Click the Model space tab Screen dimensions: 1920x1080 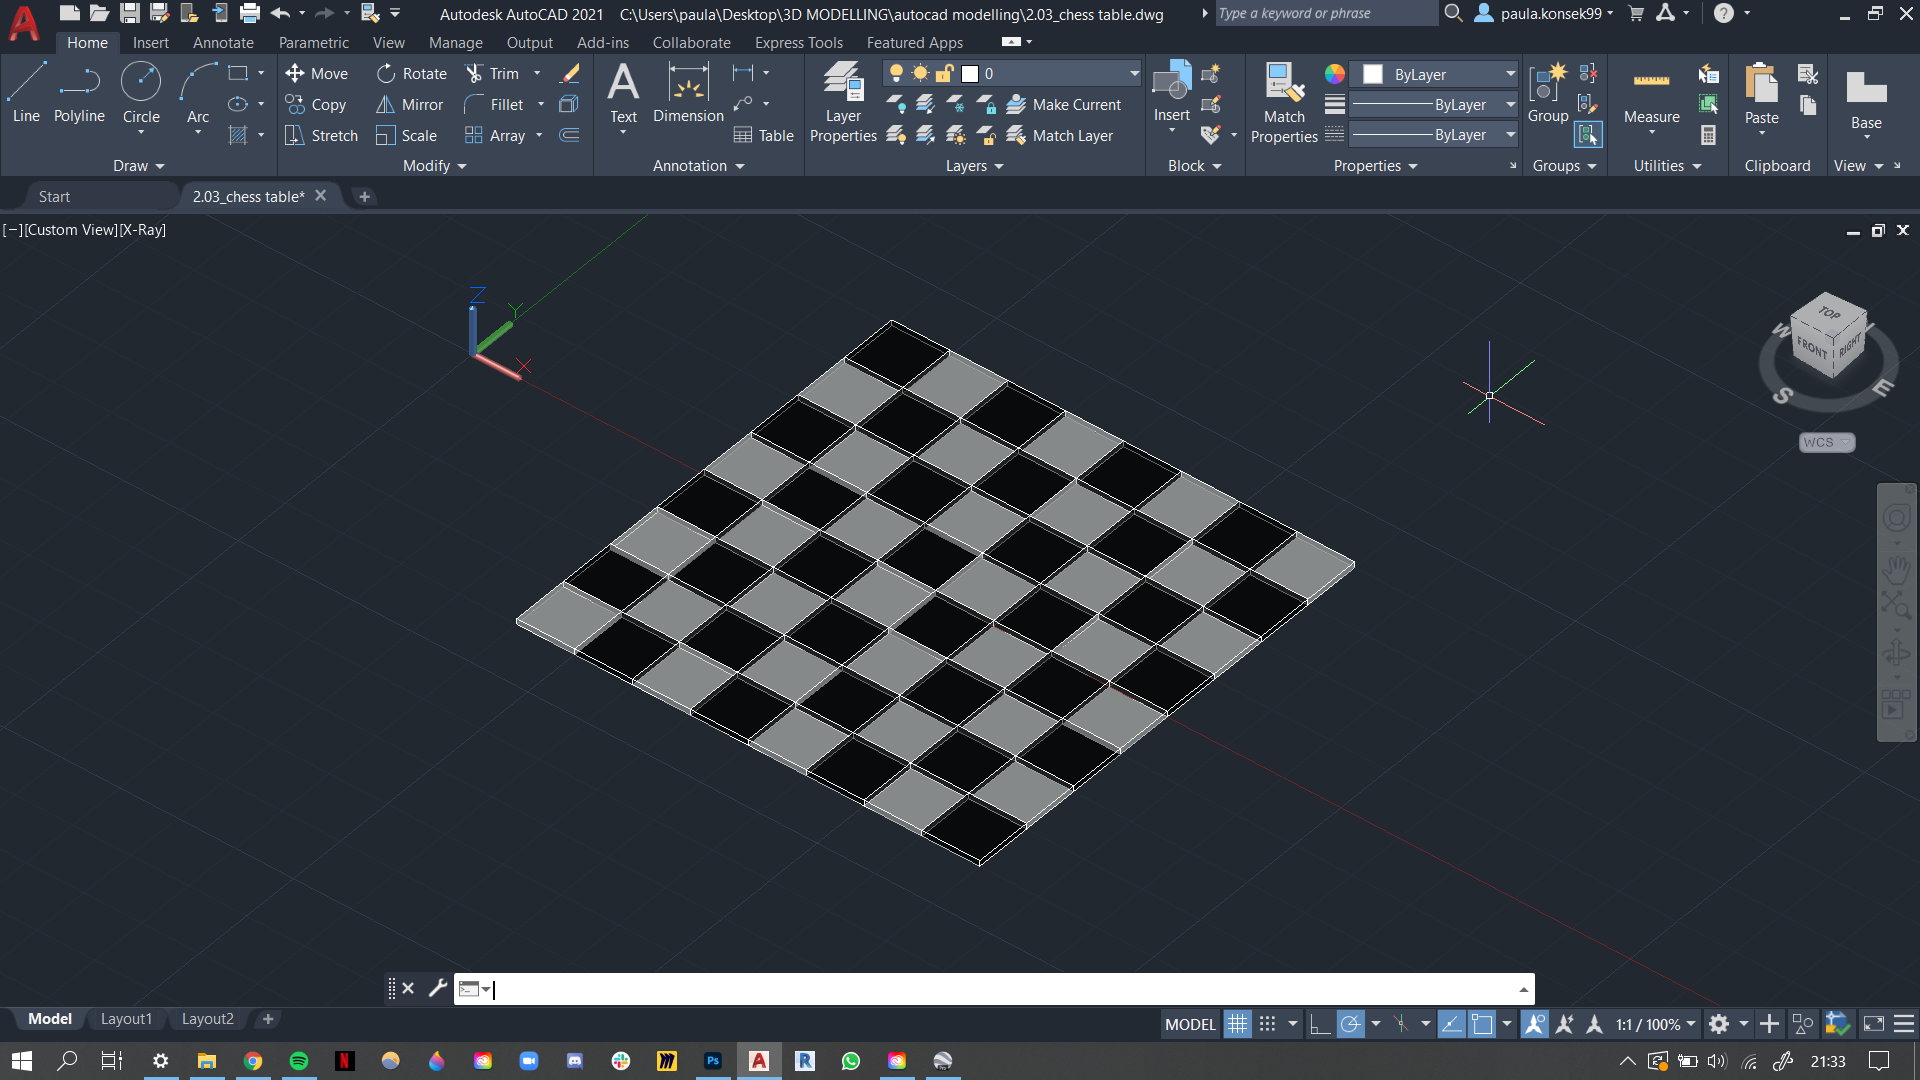[x=49, y=1018]
